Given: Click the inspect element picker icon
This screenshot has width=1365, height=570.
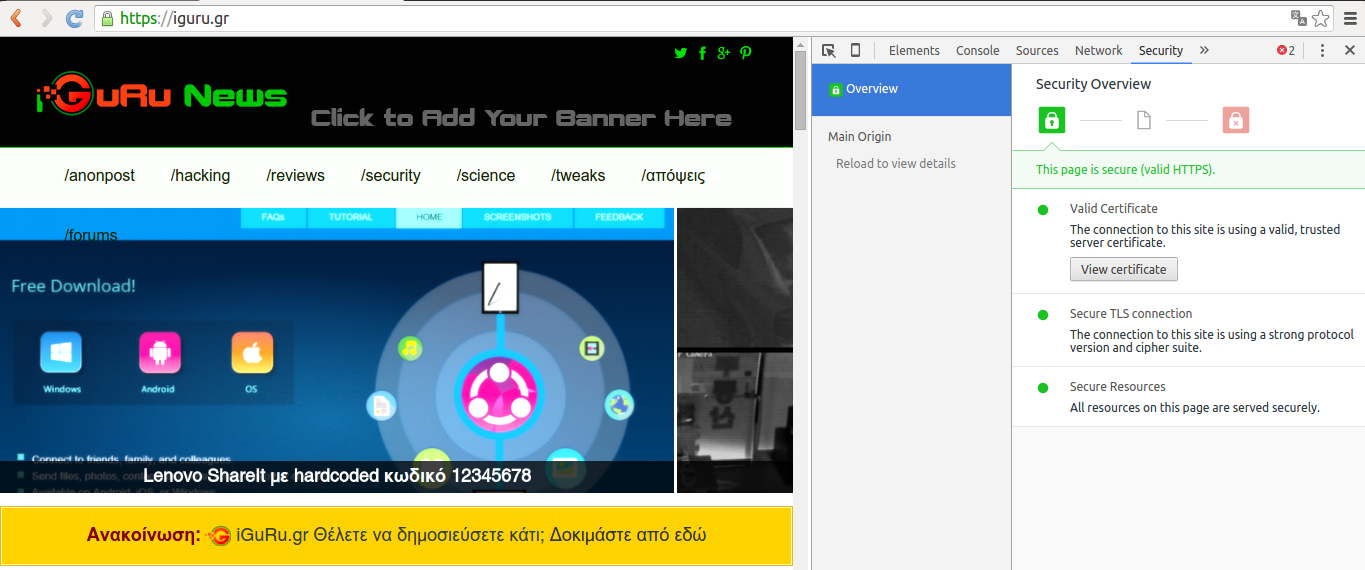Looking at the screenshot, I should tap(828, 51).
